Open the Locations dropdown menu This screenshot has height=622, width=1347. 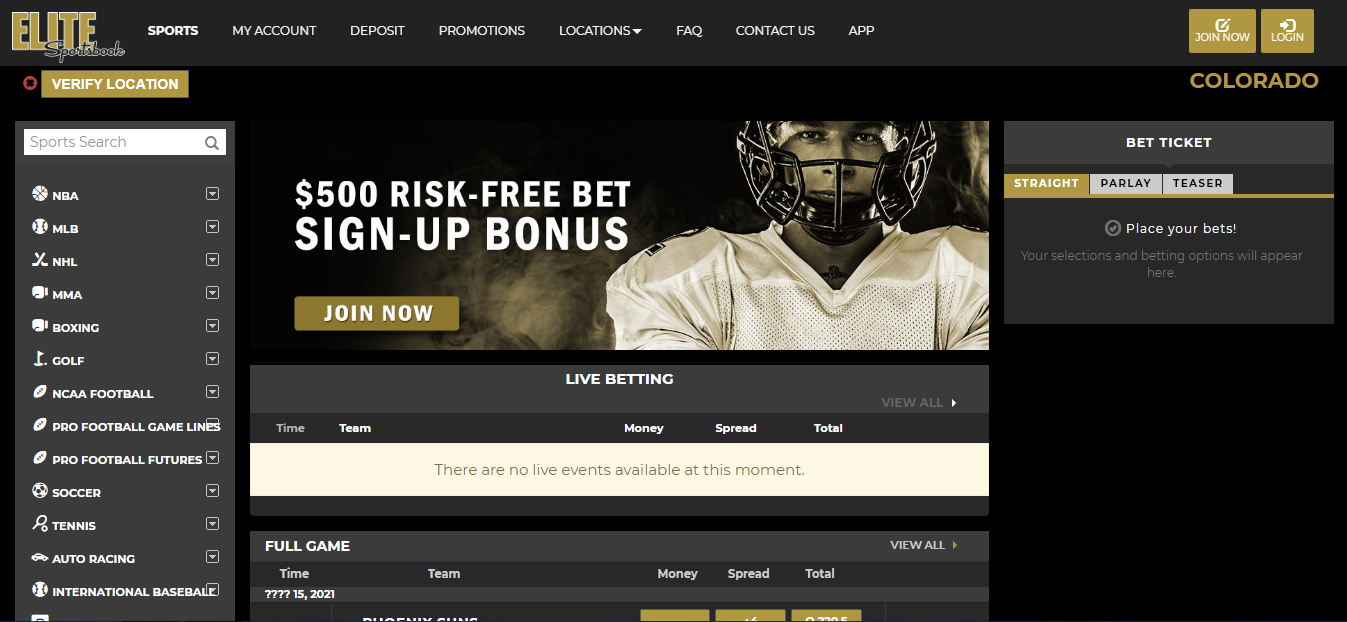tap(600, 31)
